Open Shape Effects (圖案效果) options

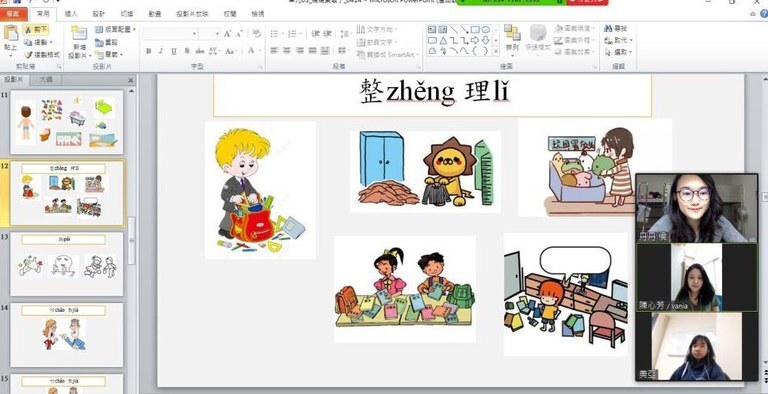[575, 51]
